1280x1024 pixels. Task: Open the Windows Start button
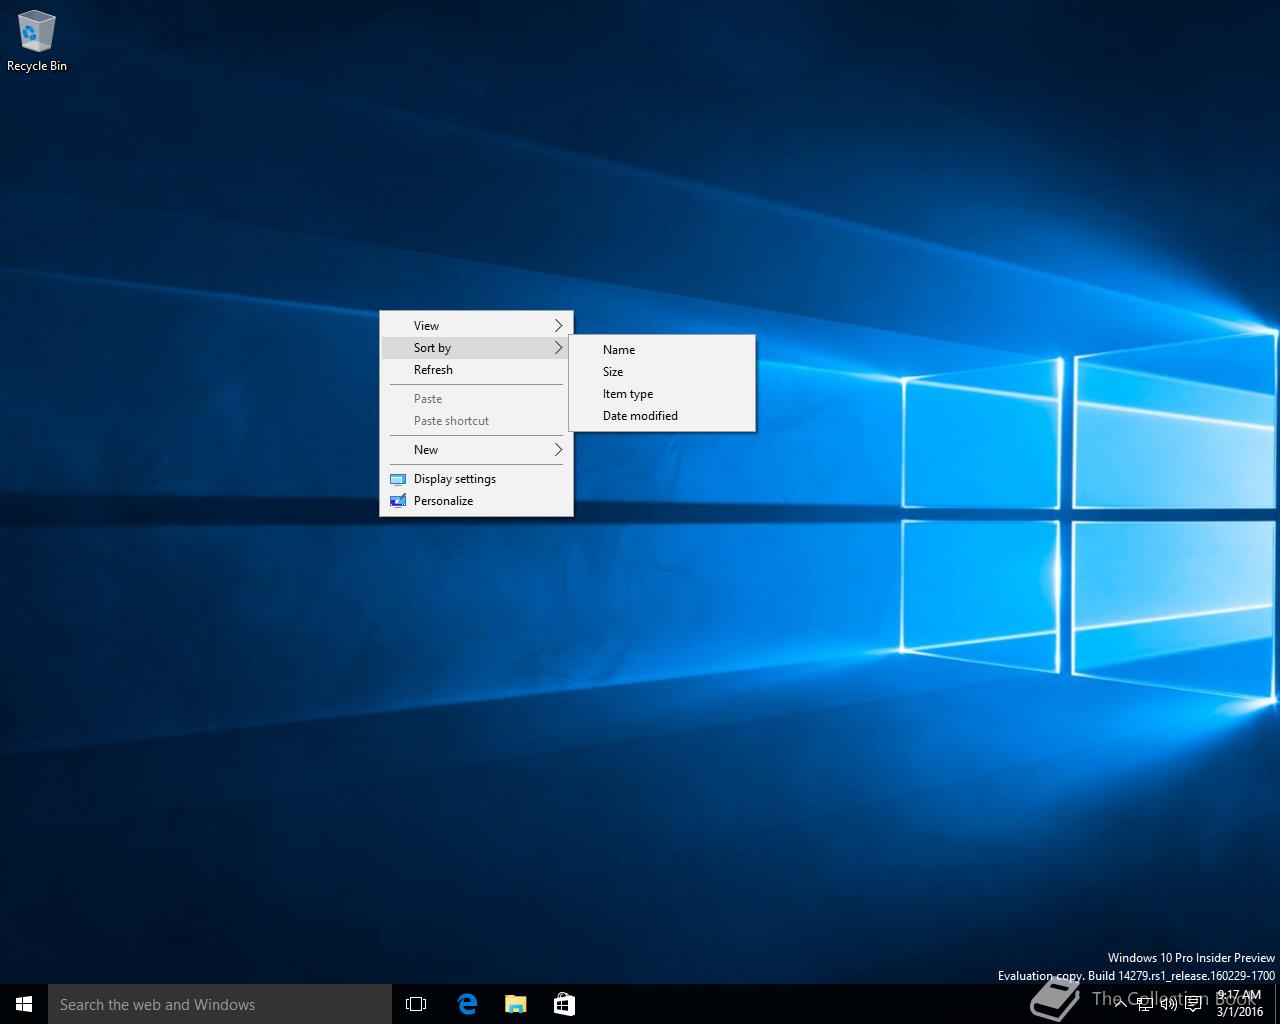[24, 1004]
